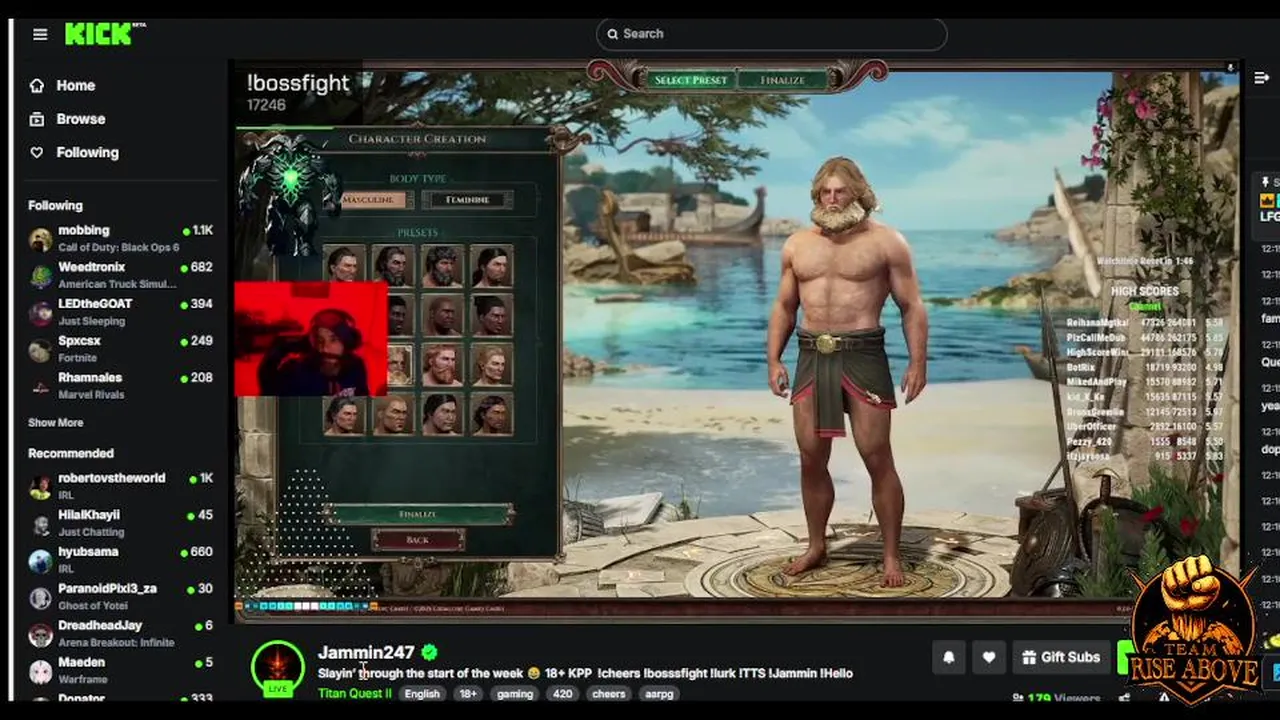Click the Back button in Character Creation
This screenshot has height=720, width=1280.
418,540
